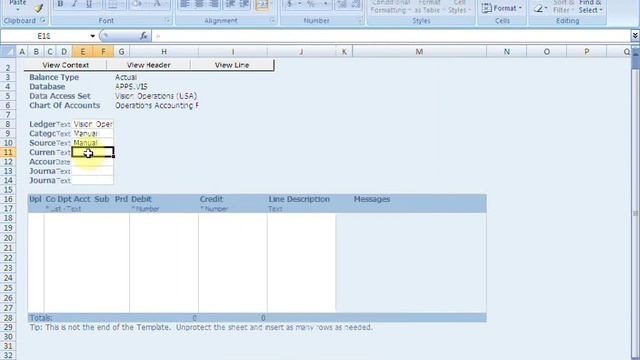The image size is (640, 360).
Task: Select the Journal cell on row 13
Action: pyautogui.click(x=93, y=171)
